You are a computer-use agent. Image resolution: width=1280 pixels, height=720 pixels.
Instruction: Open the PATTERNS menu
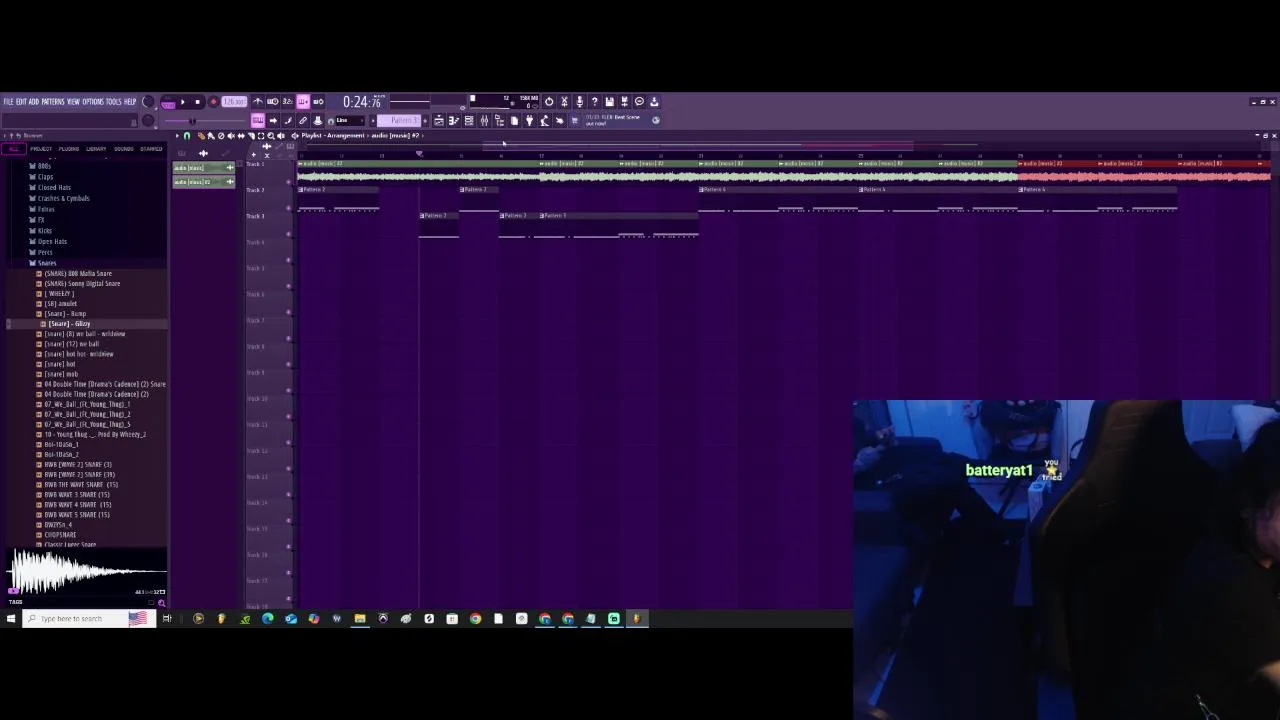click(52, 102)
